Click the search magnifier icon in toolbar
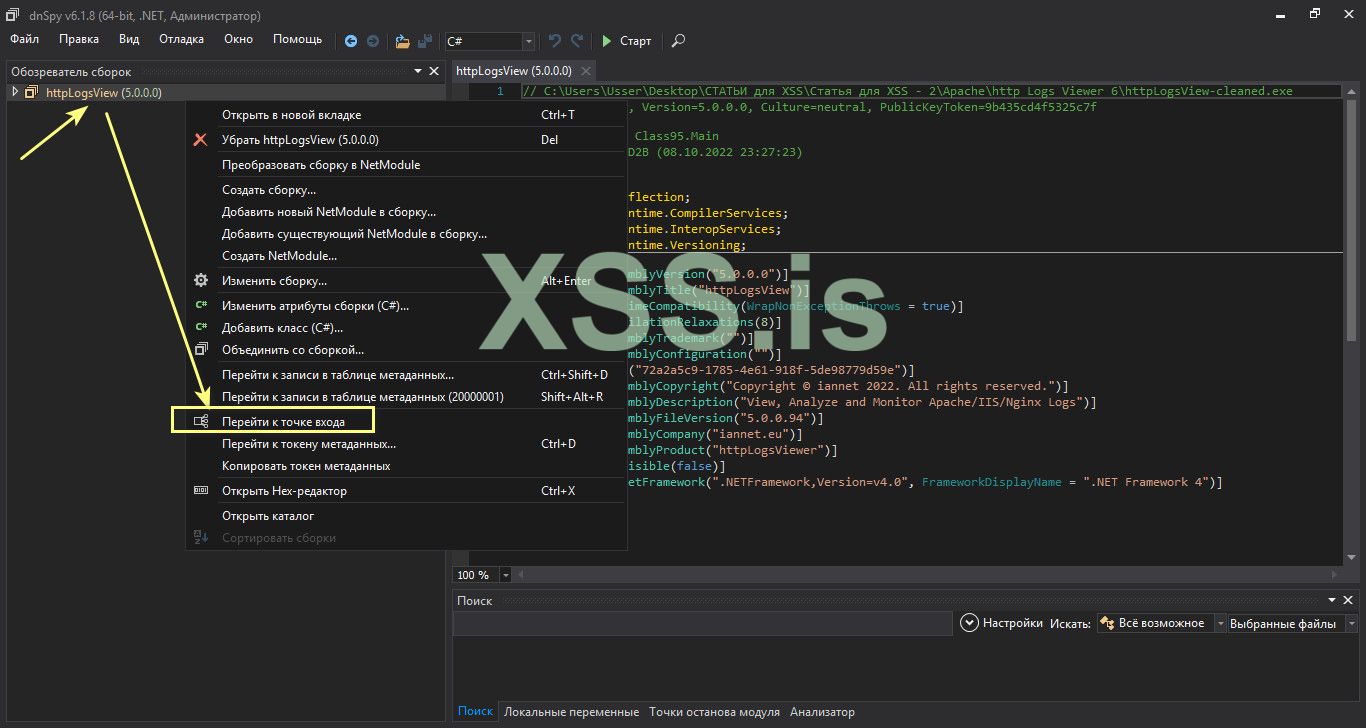 coord(678,41)
